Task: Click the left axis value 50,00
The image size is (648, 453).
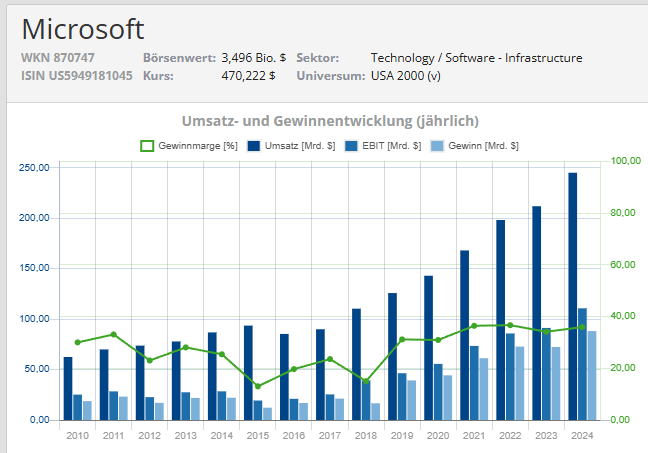Action: (36, 369)
